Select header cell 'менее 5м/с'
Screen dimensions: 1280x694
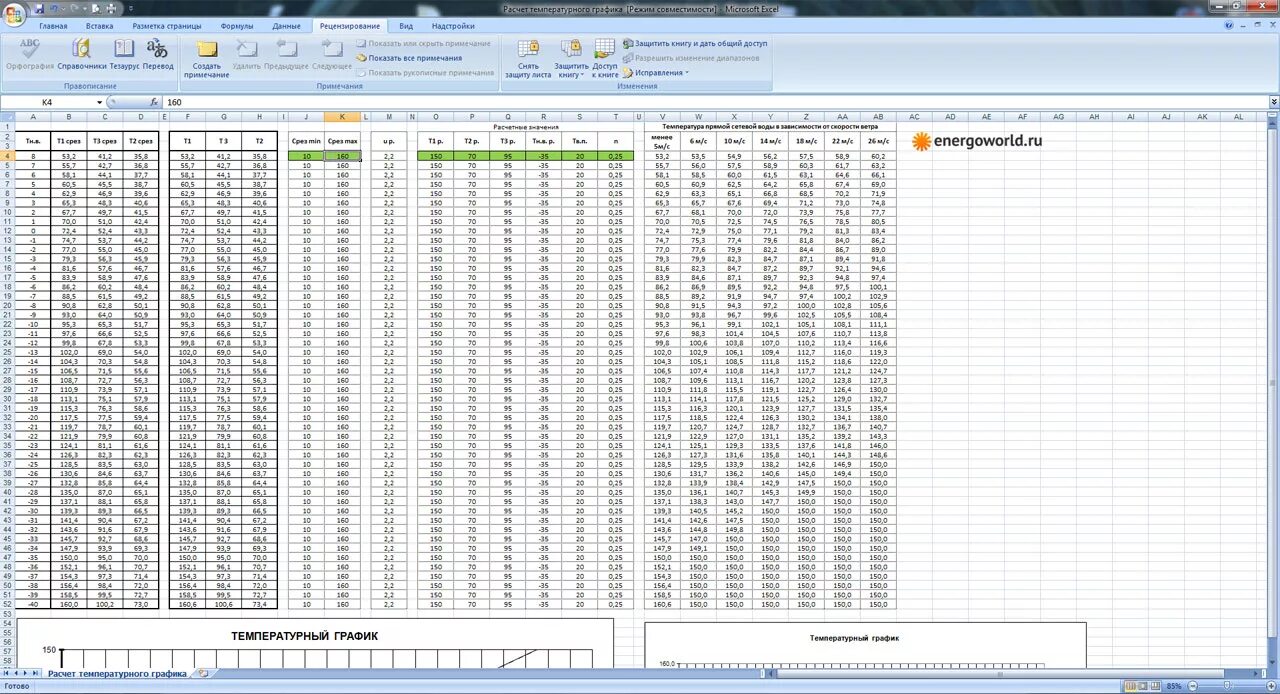click(x=662, y=141)
